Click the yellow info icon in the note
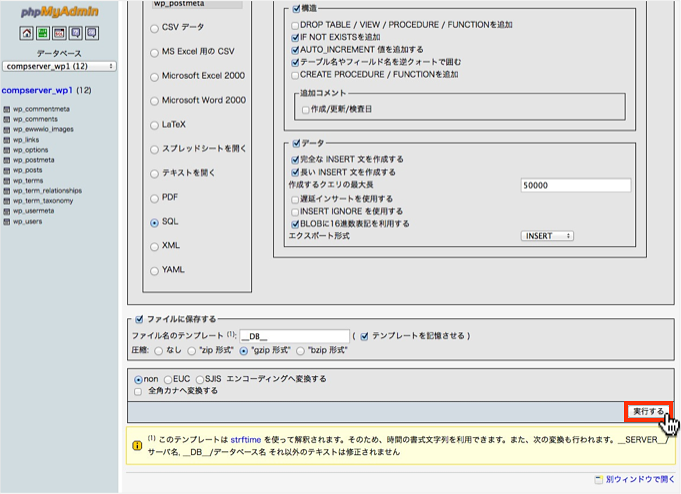This screenshot has height=494, width=681. (137, 446)
